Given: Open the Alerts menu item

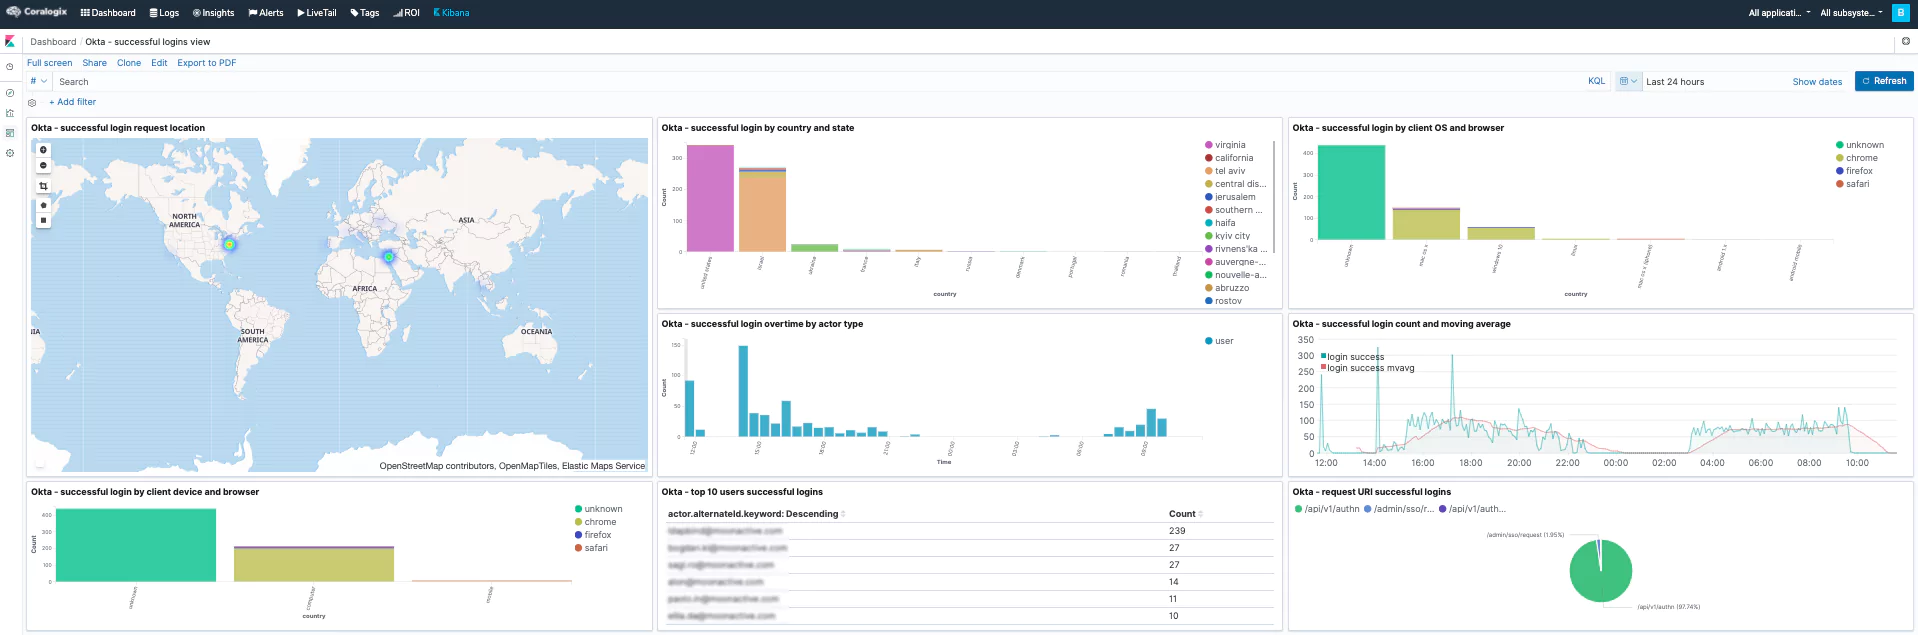Looking at the screenshot, I should (x=266, y=13).
